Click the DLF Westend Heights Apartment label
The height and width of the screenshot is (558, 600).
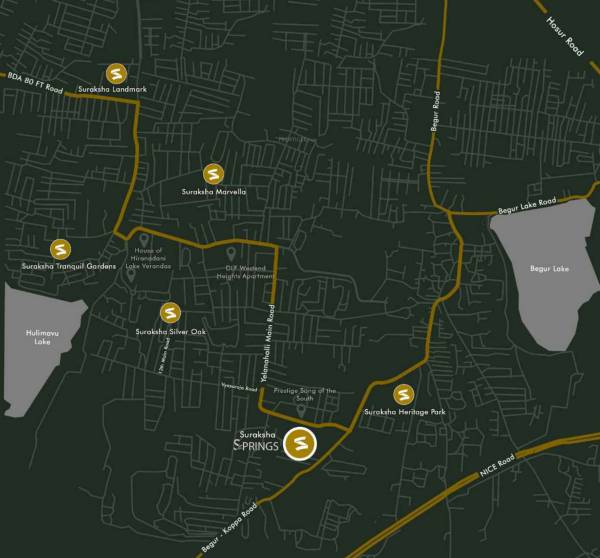246,272
